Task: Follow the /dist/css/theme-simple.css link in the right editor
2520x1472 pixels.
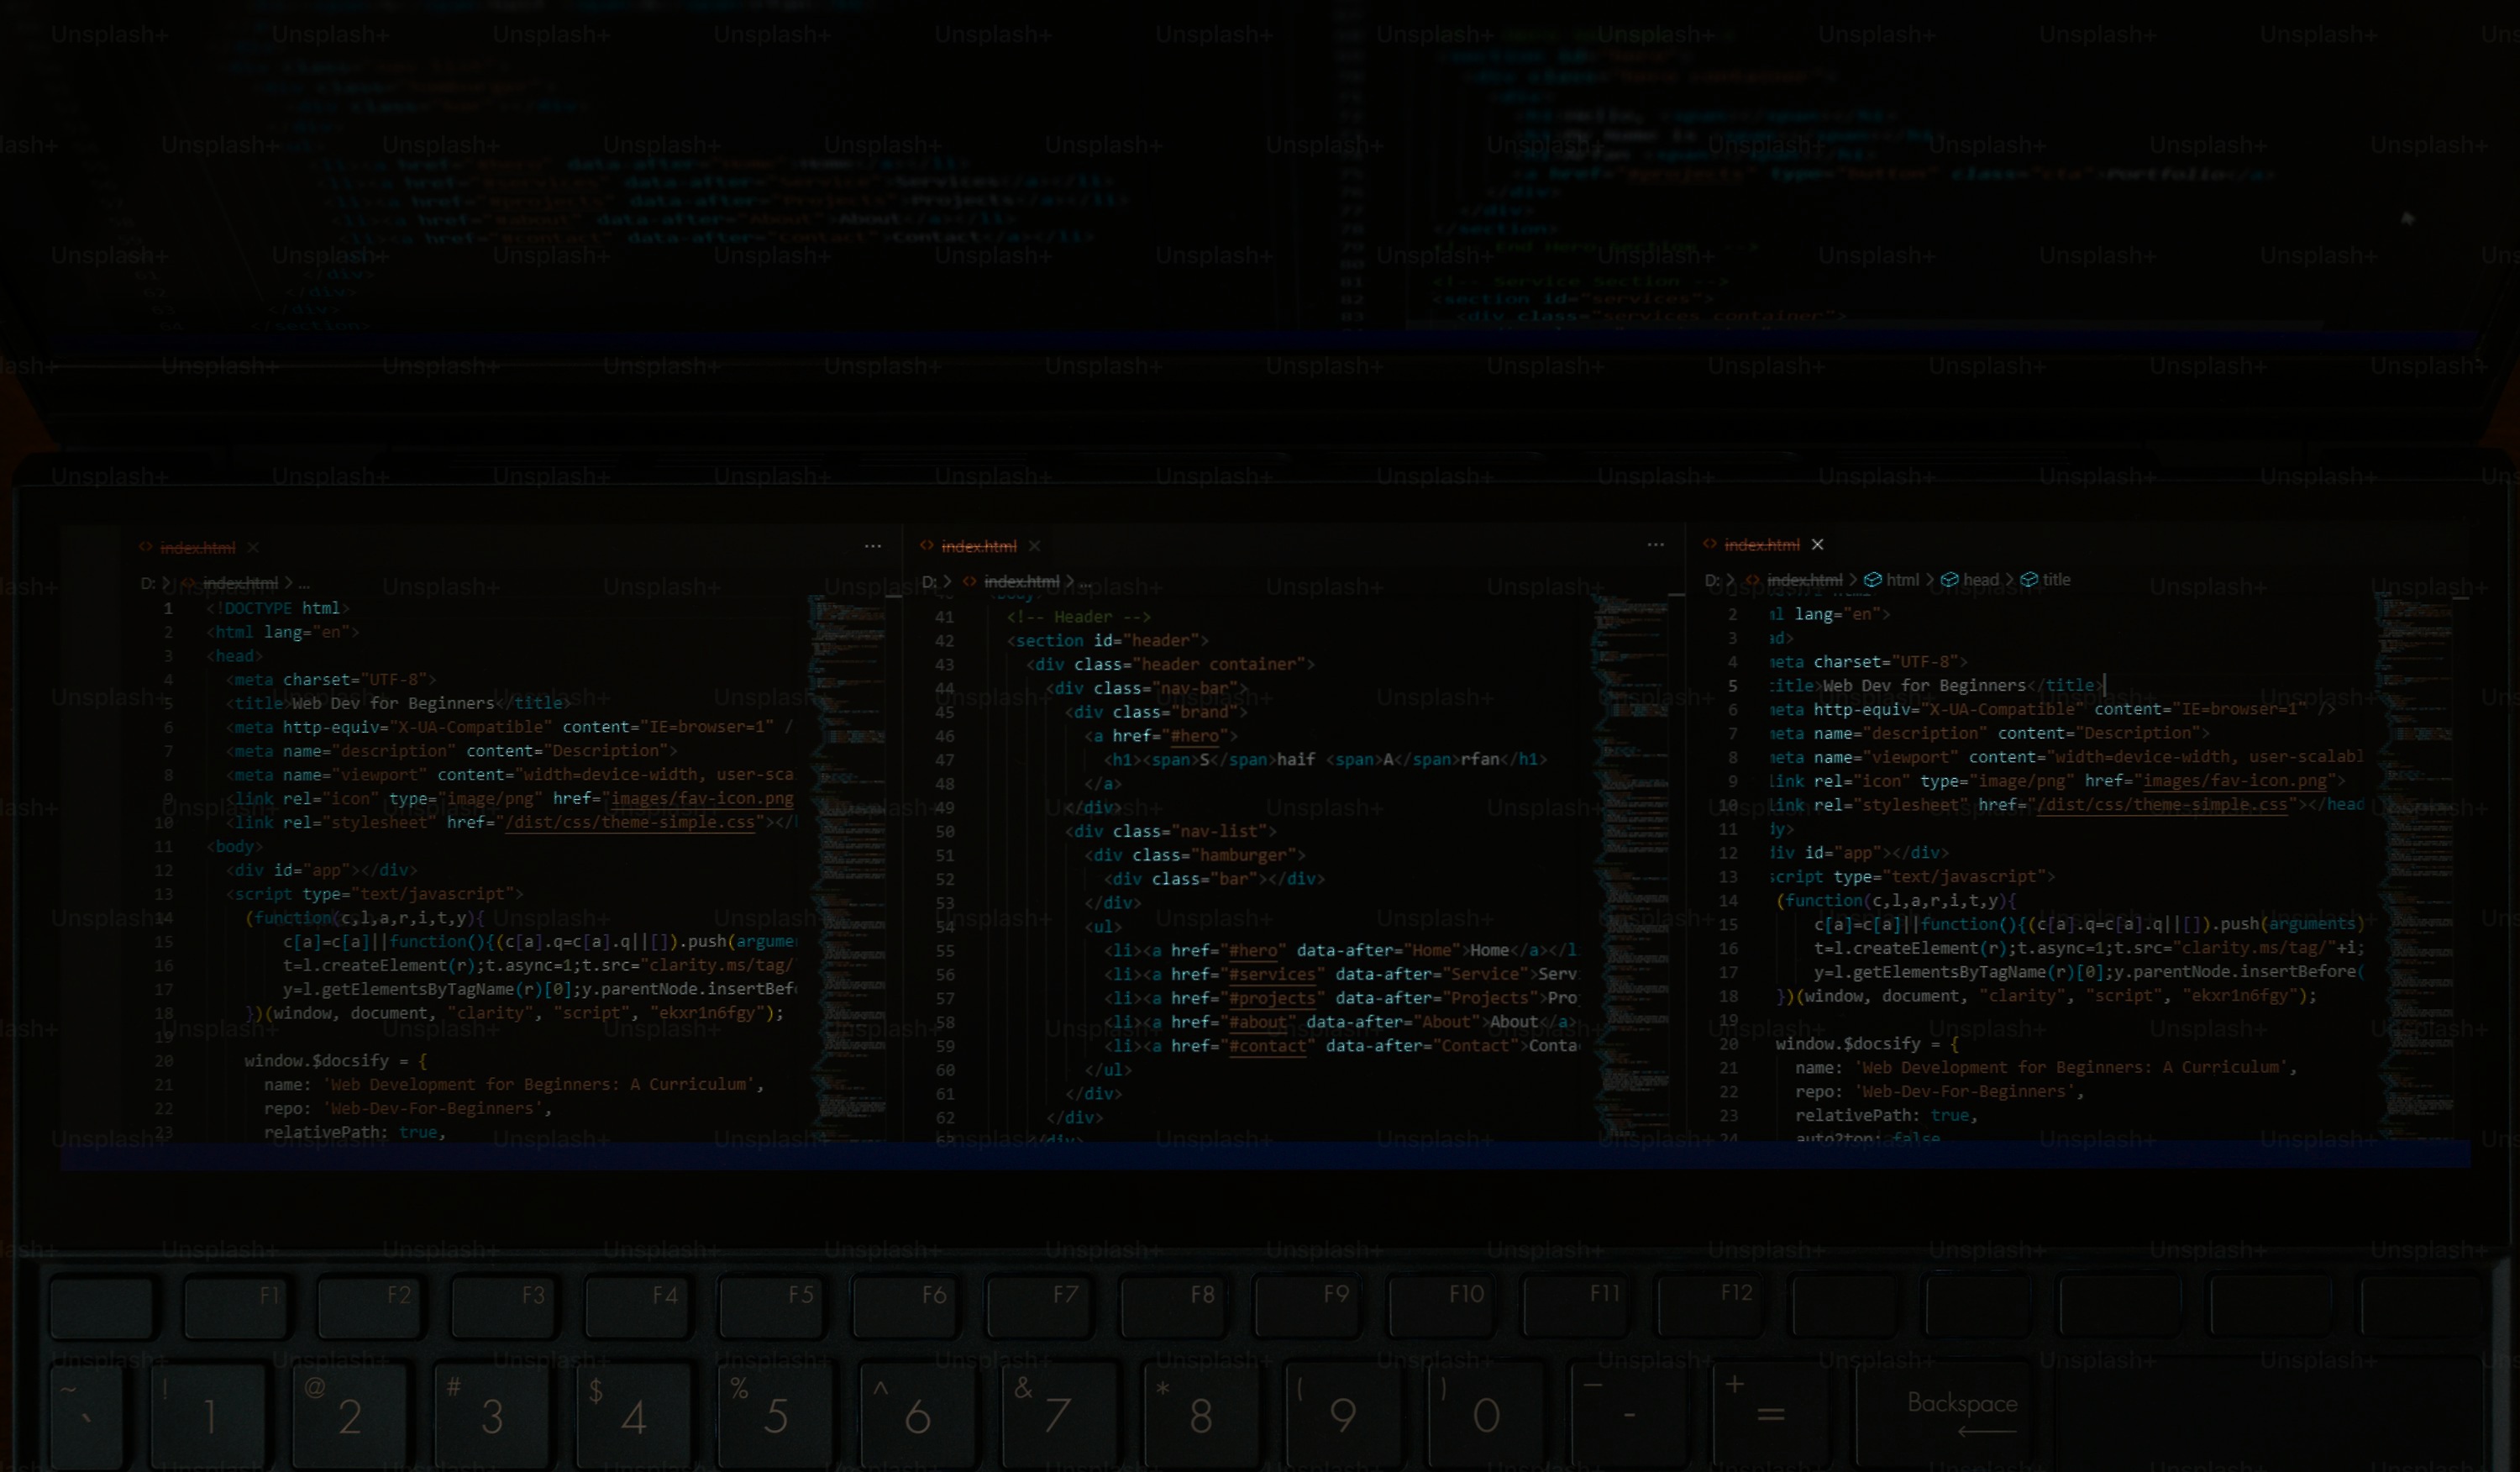Action: click(2161, 805)
